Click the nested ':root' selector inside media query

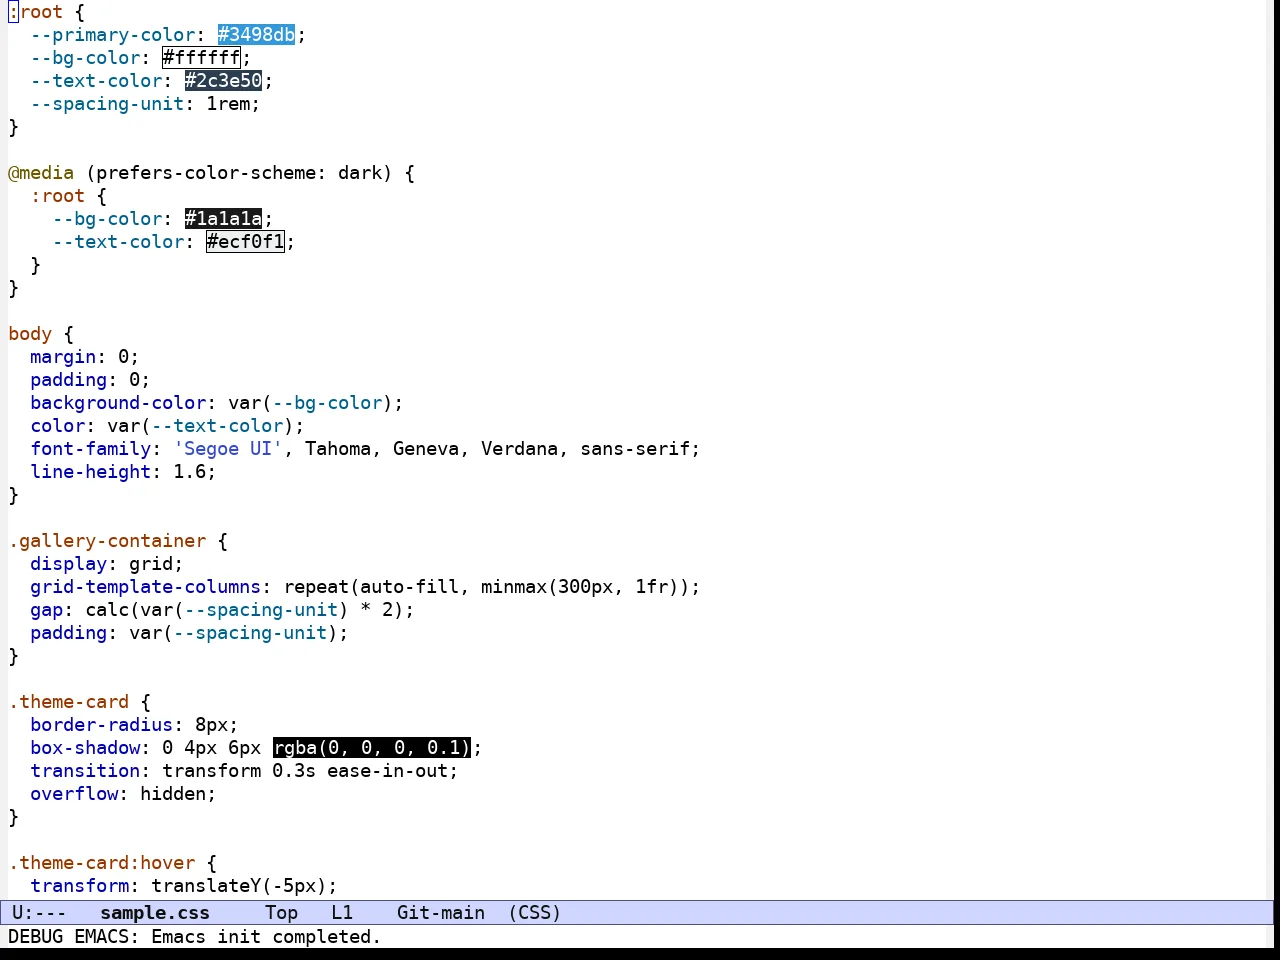coord(58,196)
